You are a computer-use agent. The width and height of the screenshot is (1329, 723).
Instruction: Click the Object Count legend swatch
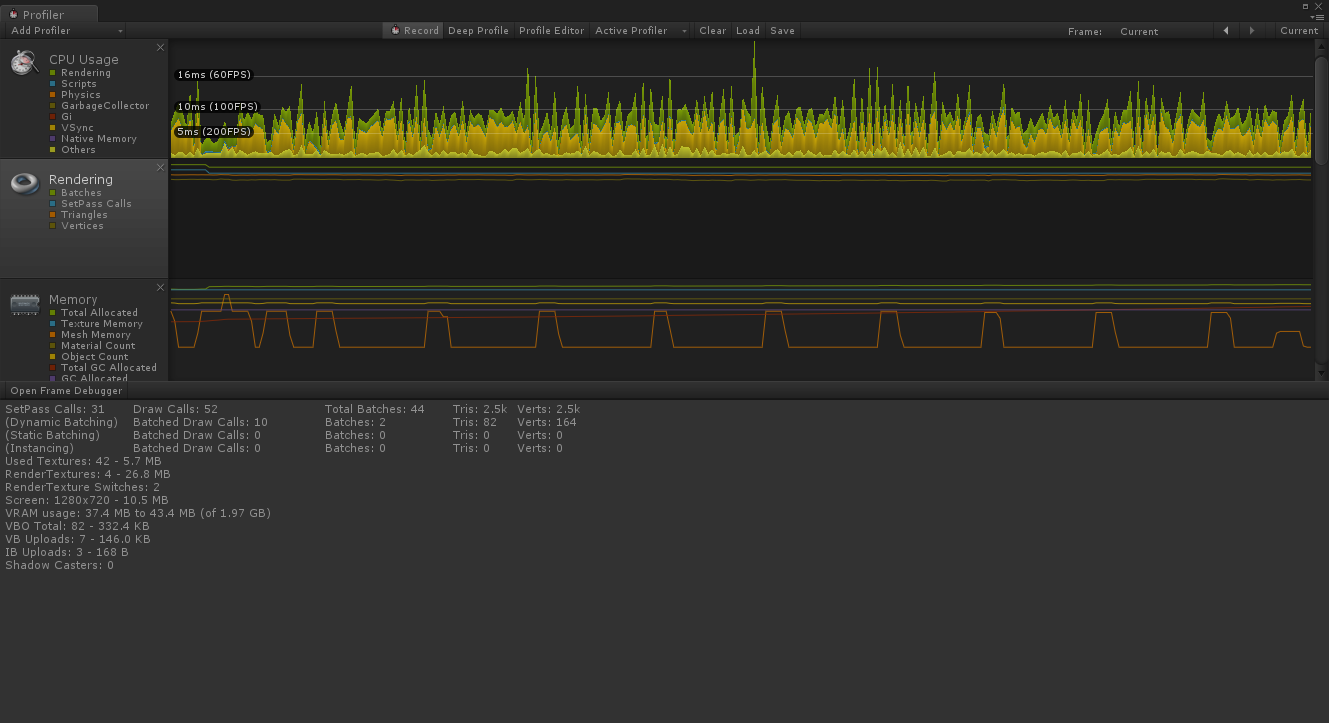pyautogui.click(x=52, y=357)
